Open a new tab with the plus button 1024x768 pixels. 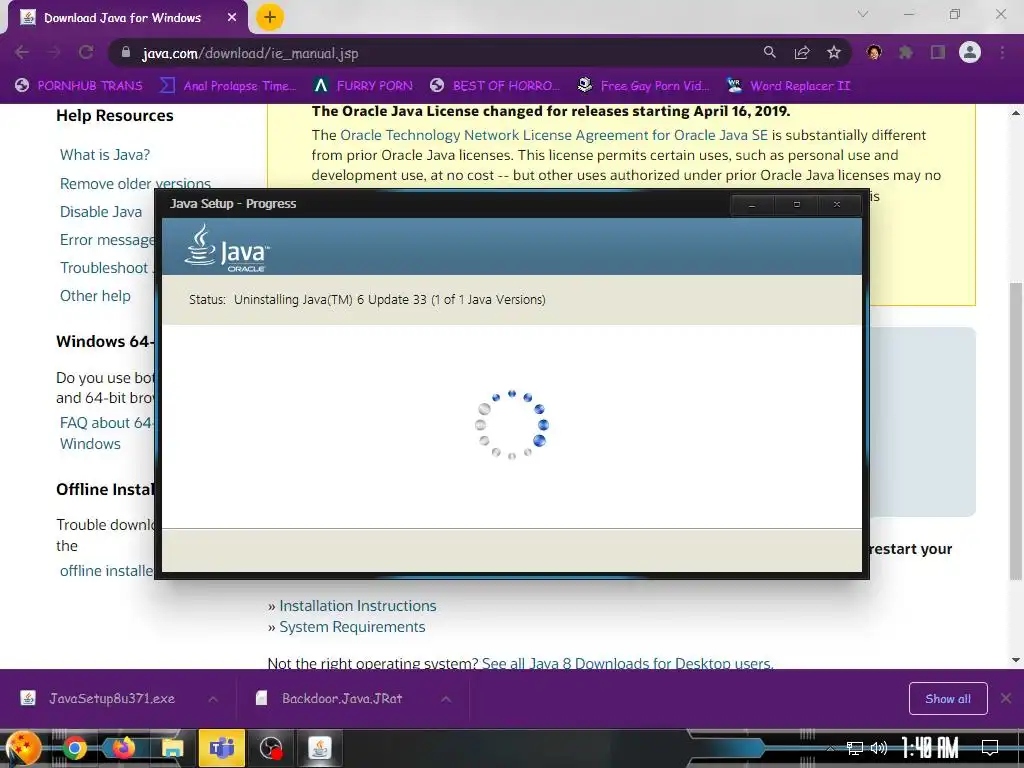(x=270, y=17)
